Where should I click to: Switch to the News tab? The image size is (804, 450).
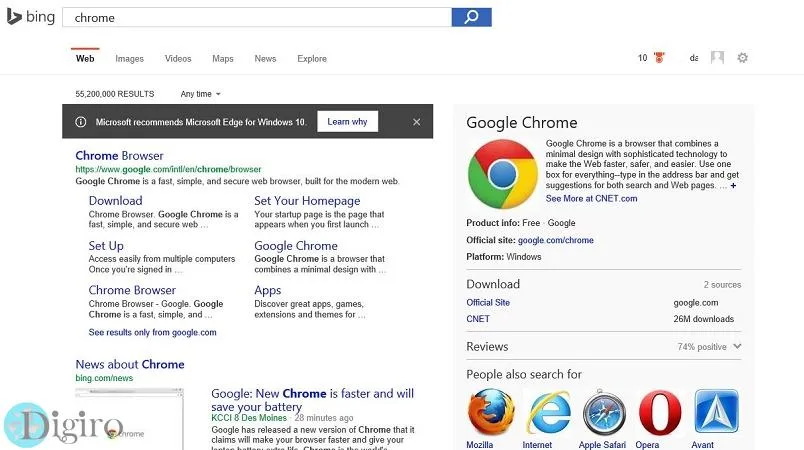pyautogui.click(x=265, y=58)
